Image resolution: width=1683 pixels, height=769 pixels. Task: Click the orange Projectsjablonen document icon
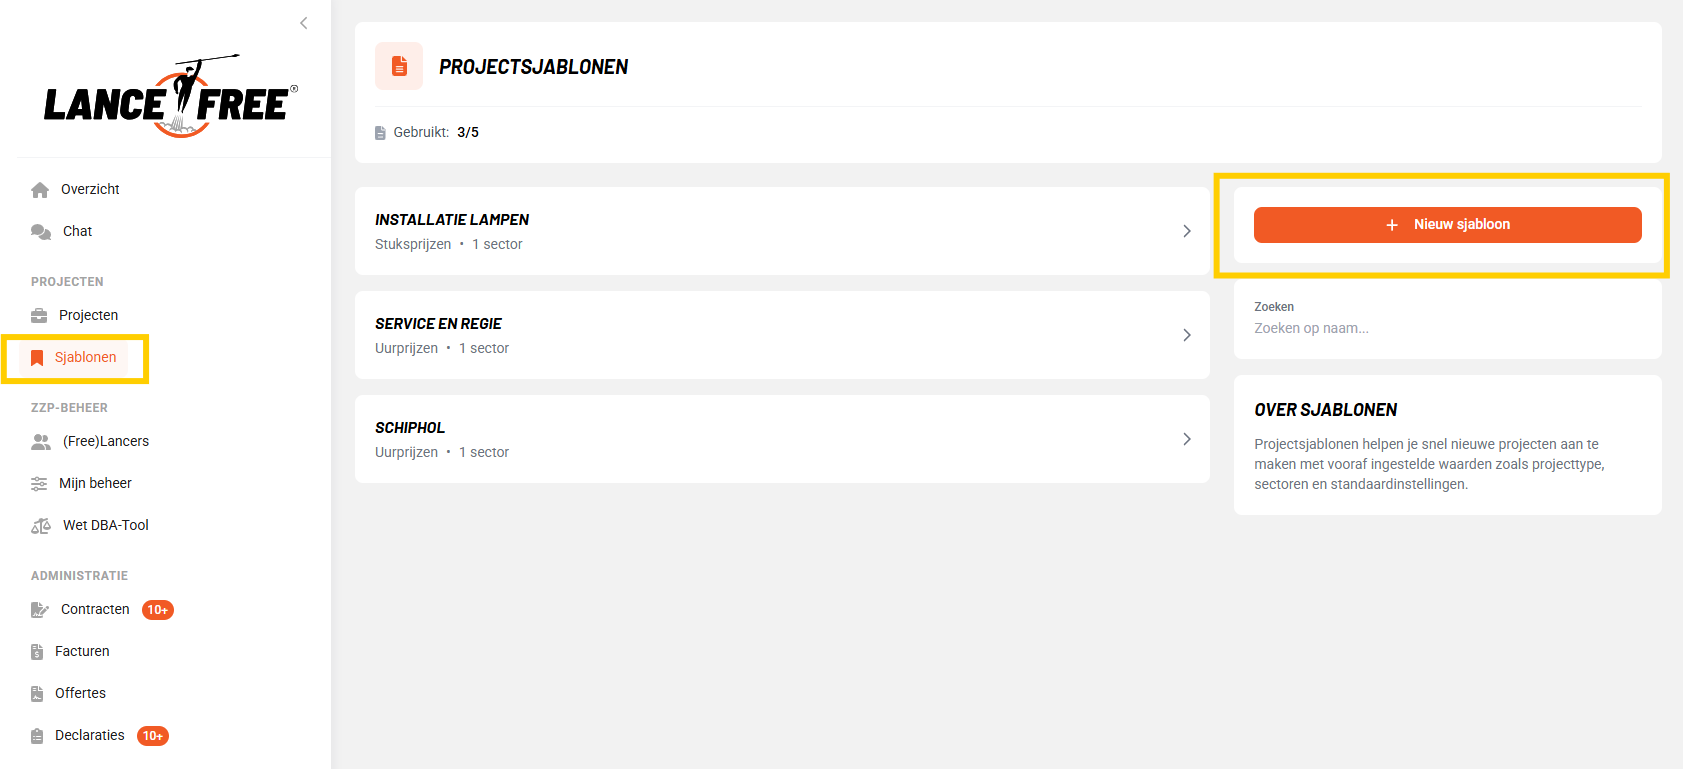[x=399, y=66]
